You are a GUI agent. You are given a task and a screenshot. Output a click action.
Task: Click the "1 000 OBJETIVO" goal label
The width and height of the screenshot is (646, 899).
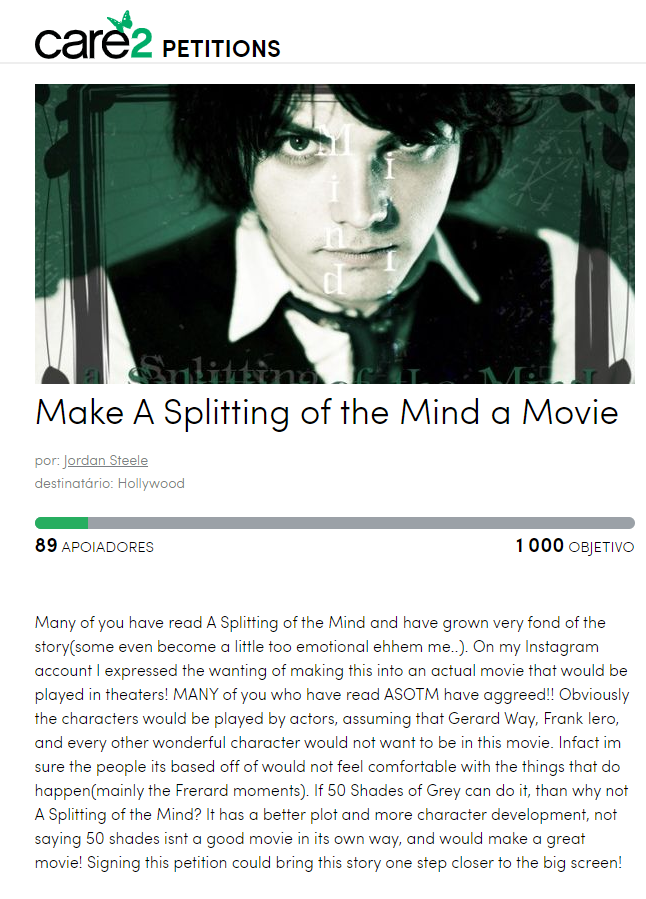point(575,546)
